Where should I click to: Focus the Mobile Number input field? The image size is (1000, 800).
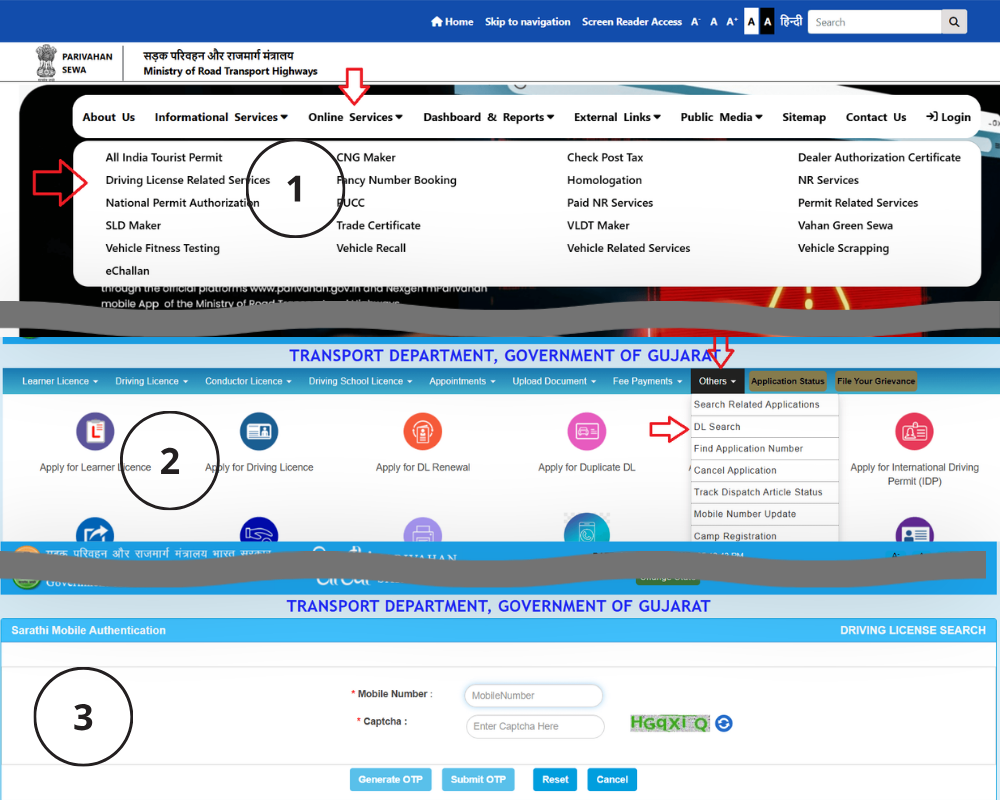point(534,695)
